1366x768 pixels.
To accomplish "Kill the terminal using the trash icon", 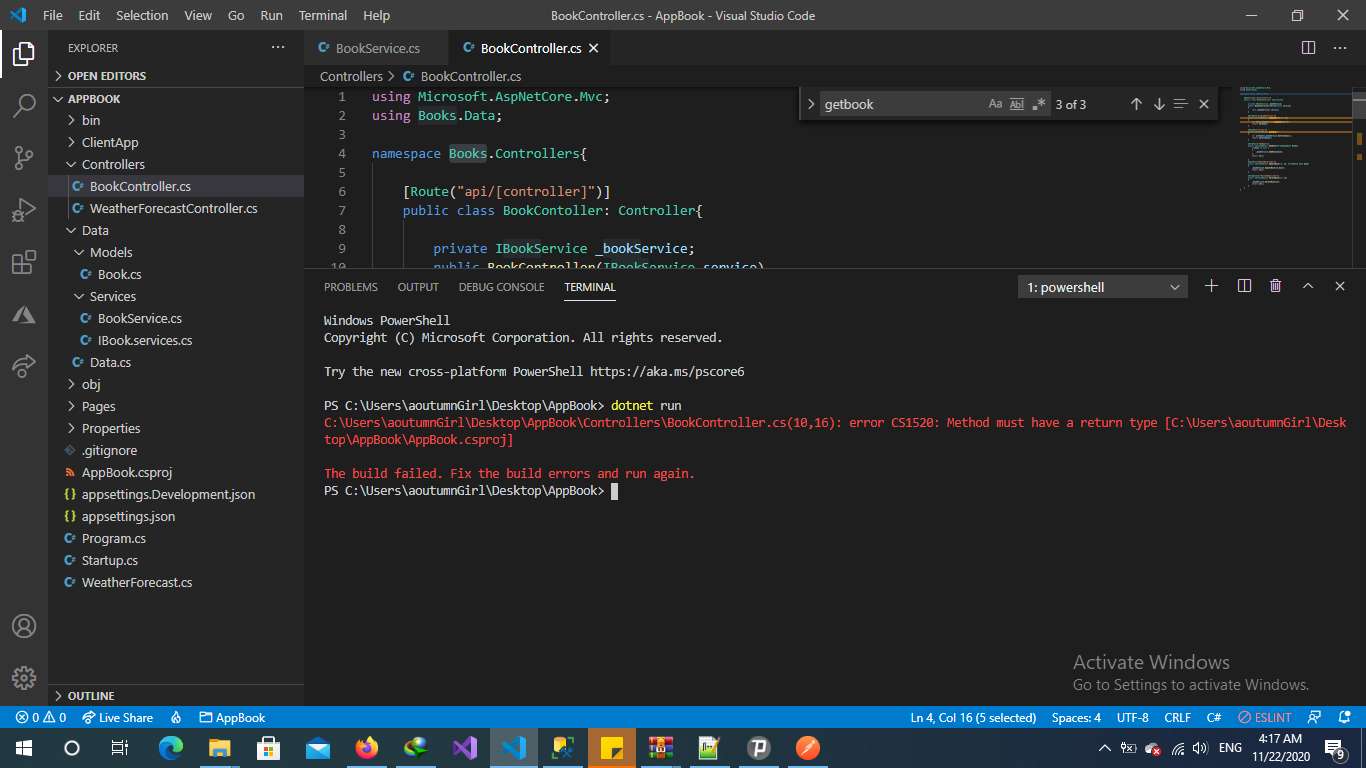I will (1275, 286).
